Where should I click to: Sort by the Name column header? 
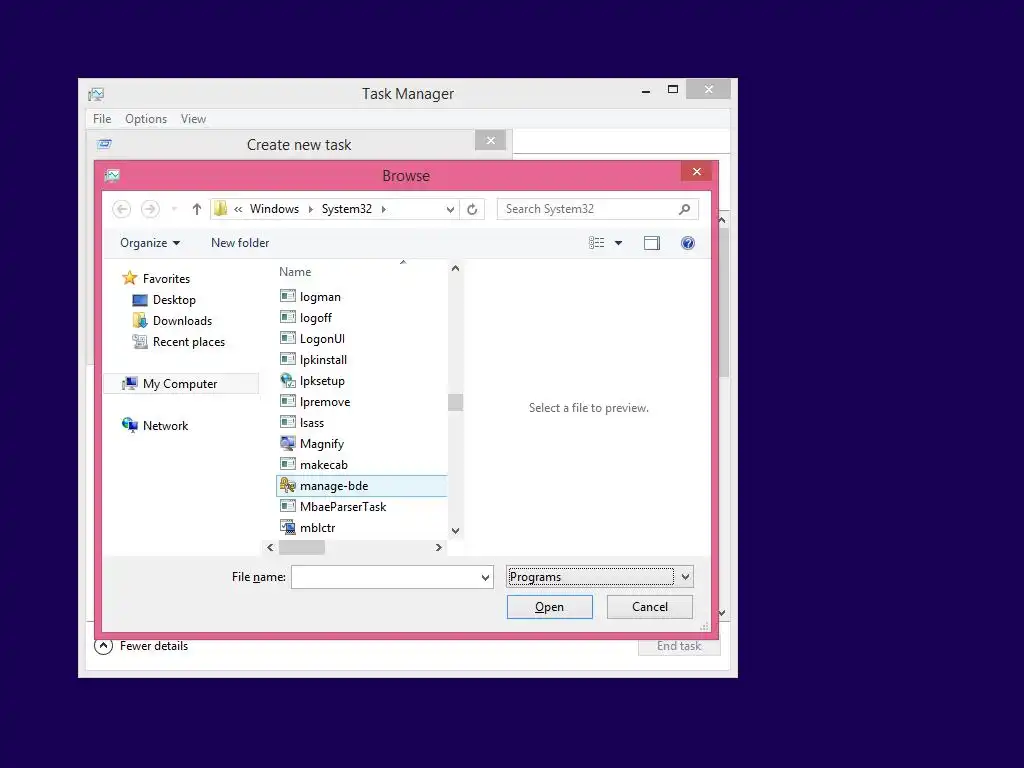pos(295,272)
